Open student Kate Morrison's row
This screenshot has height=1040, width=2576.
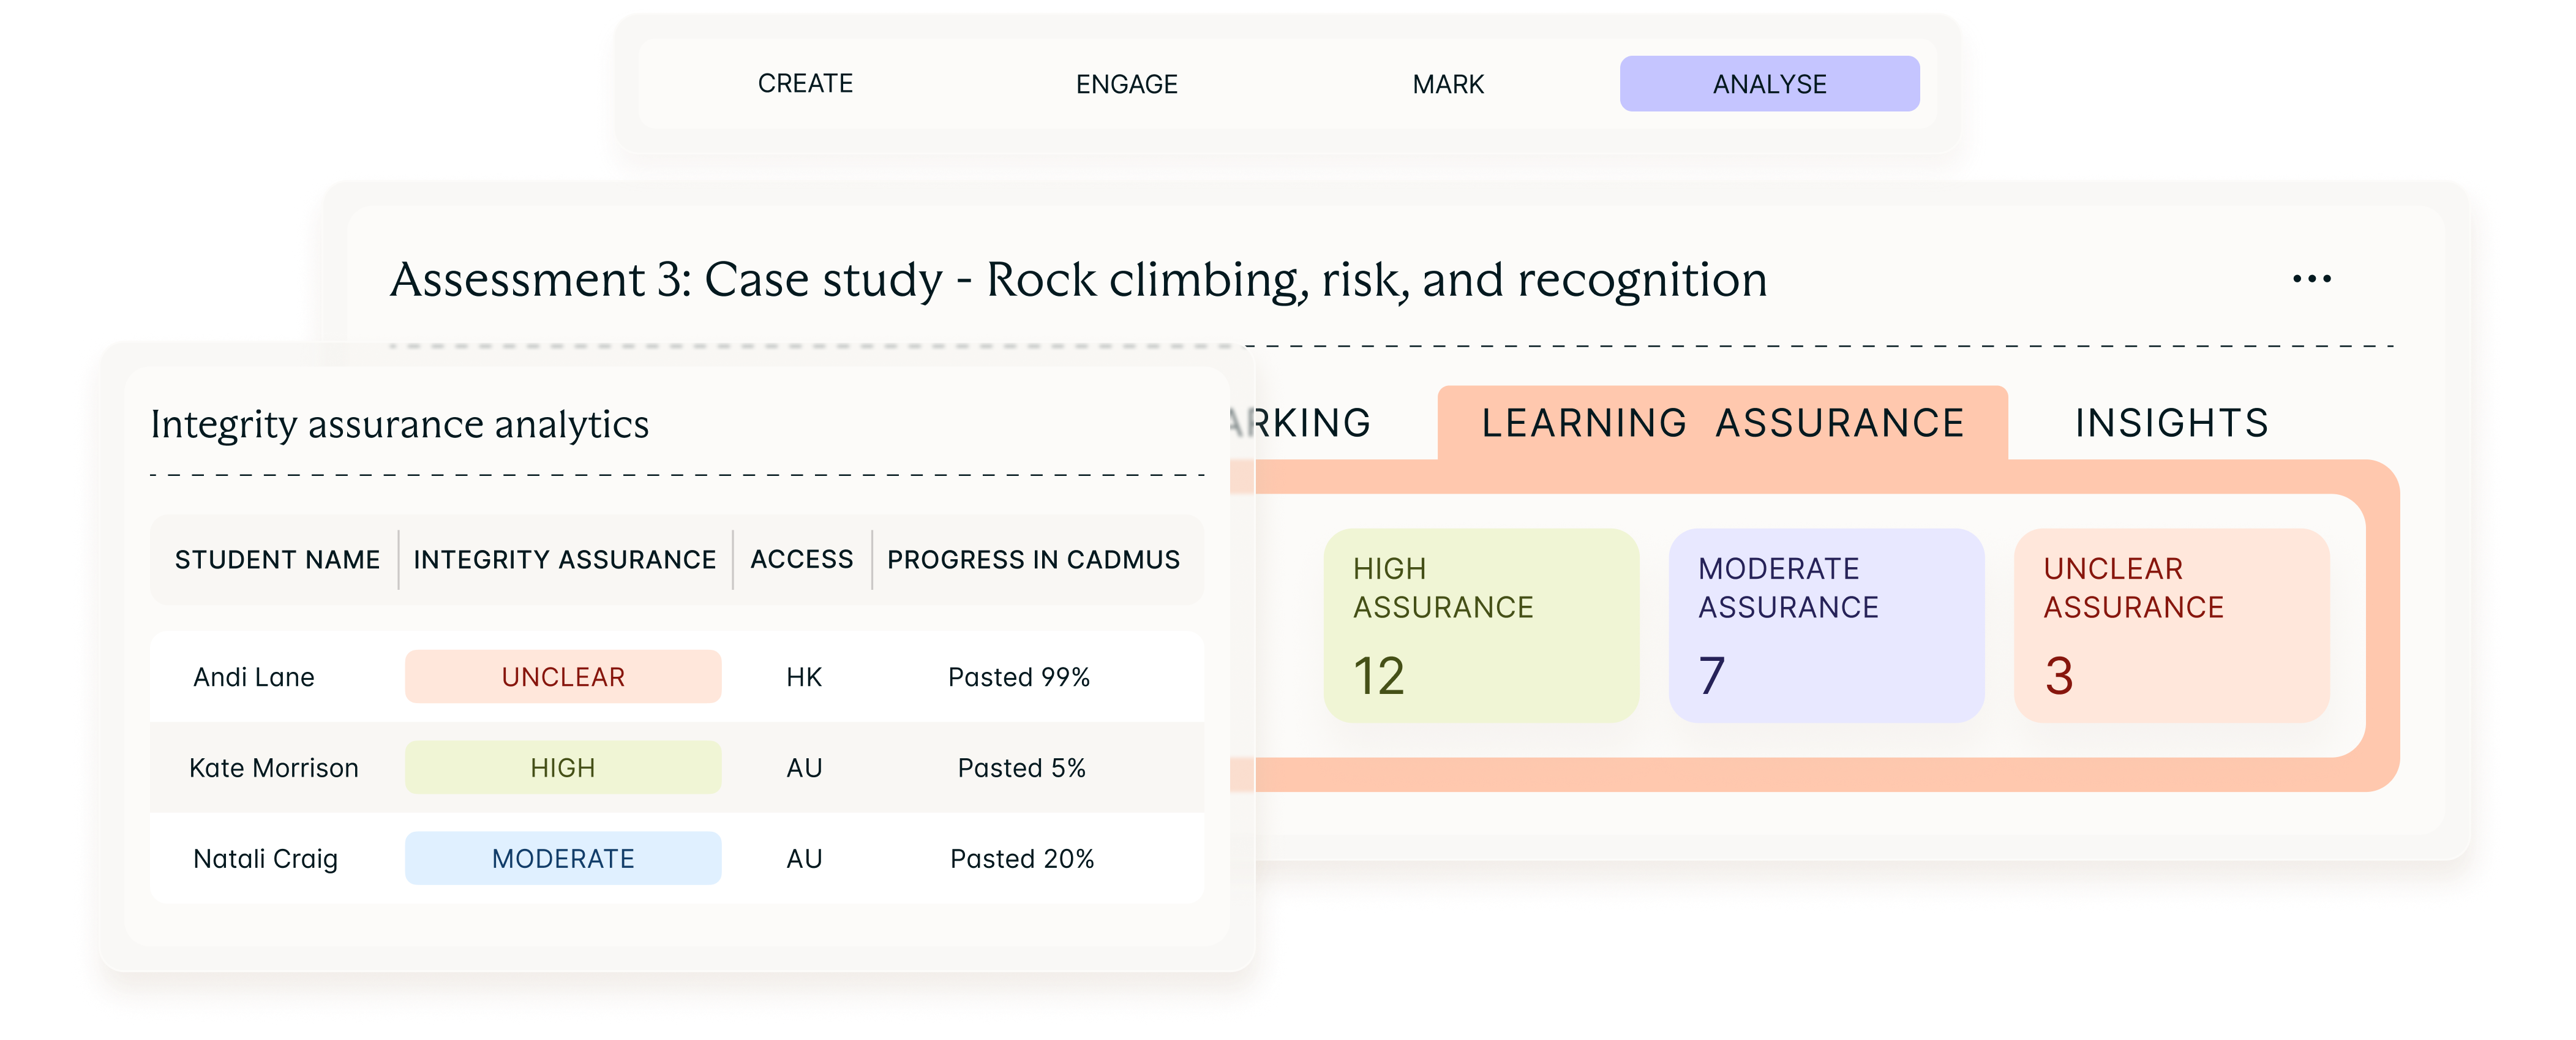(x=677, y=768)
